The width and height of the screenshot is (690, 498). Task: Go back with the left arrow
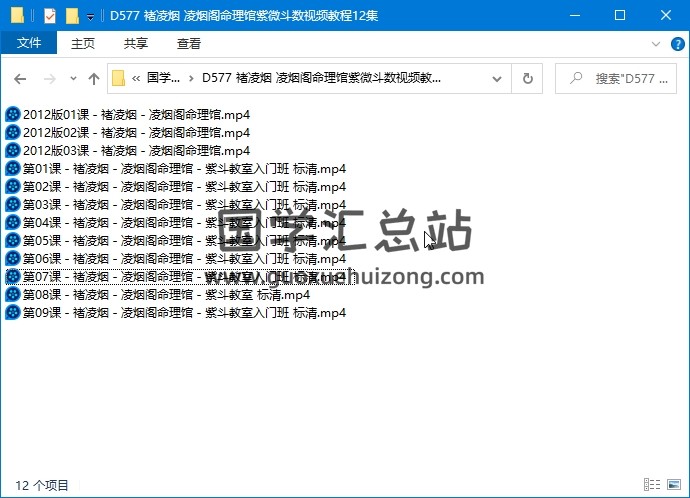(x=20, y=79)
